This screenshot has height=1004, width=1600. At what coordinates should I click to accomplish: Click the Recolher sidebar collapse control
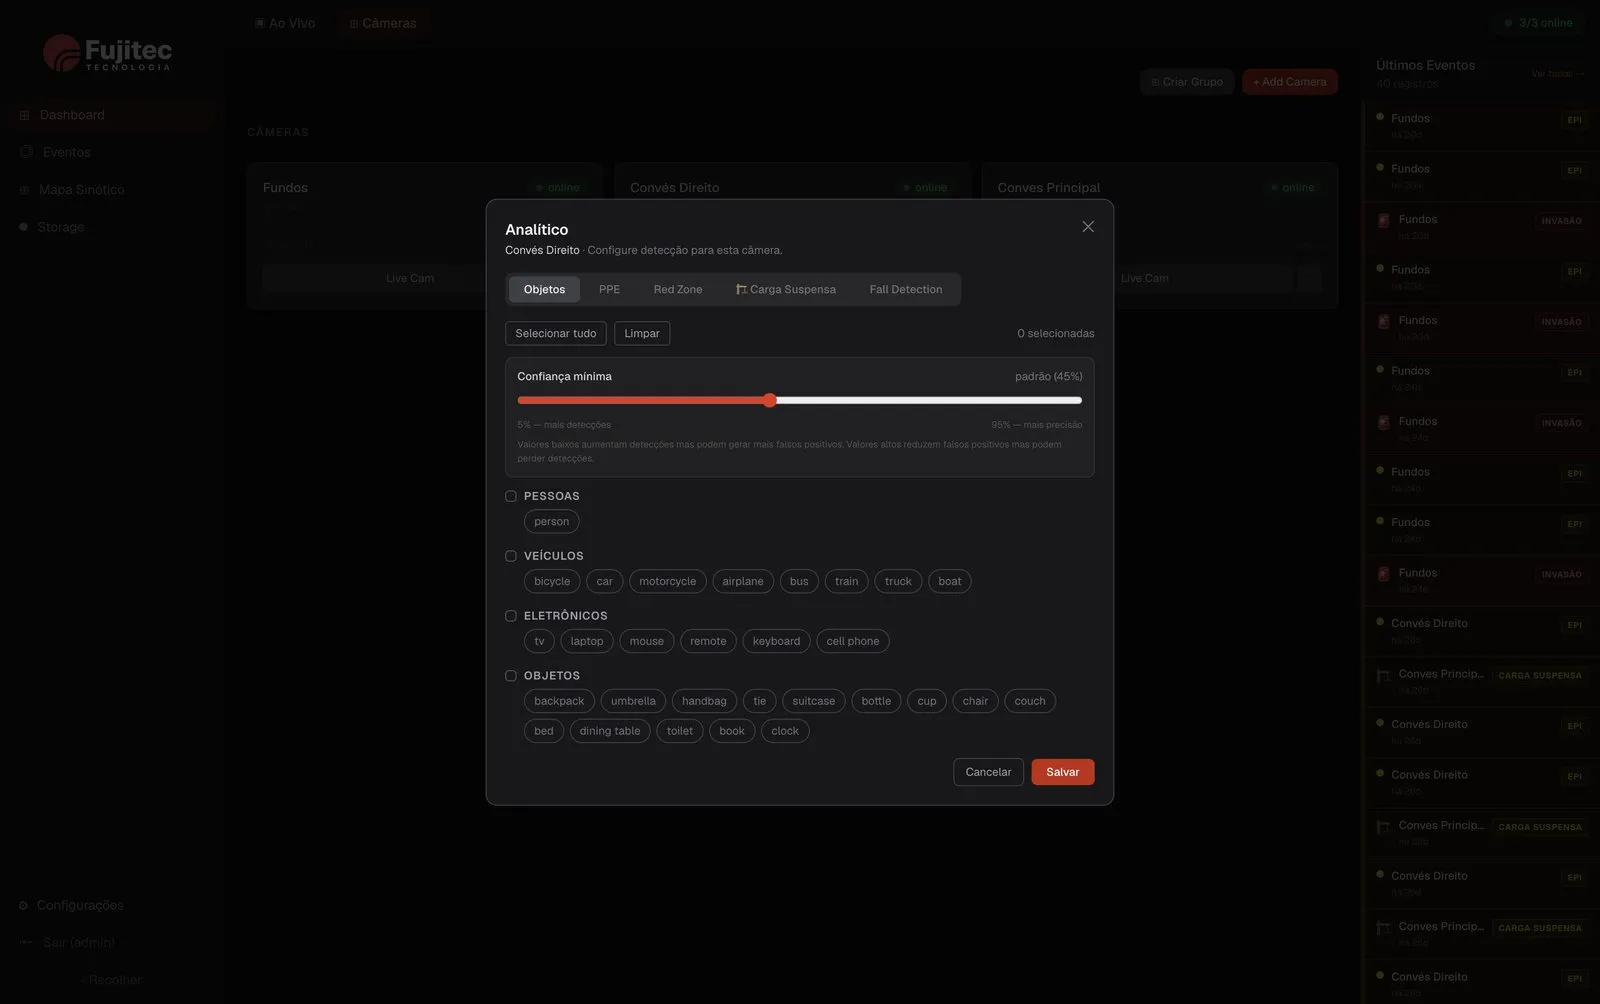[x=111, y=980]
